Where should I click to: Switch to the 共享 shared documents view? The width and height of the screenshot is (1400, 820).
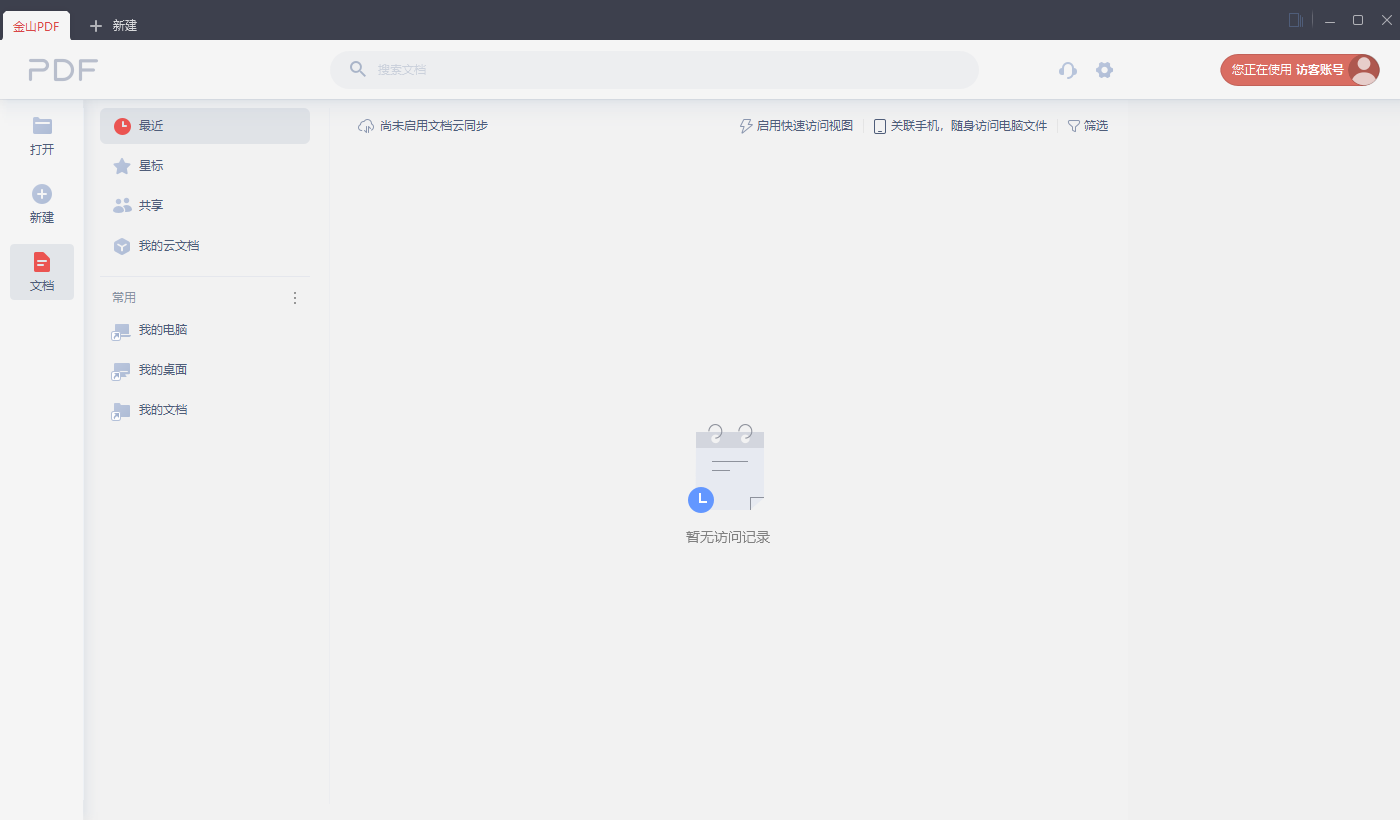pyautogui.click(x=150, y=205)
